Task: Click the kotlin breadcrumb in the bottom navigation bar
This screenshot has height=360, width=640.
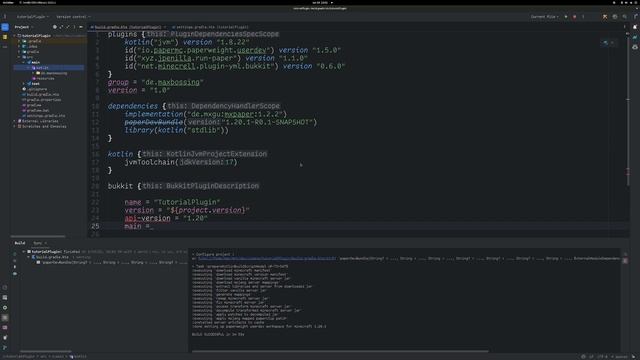Action: 78,356
